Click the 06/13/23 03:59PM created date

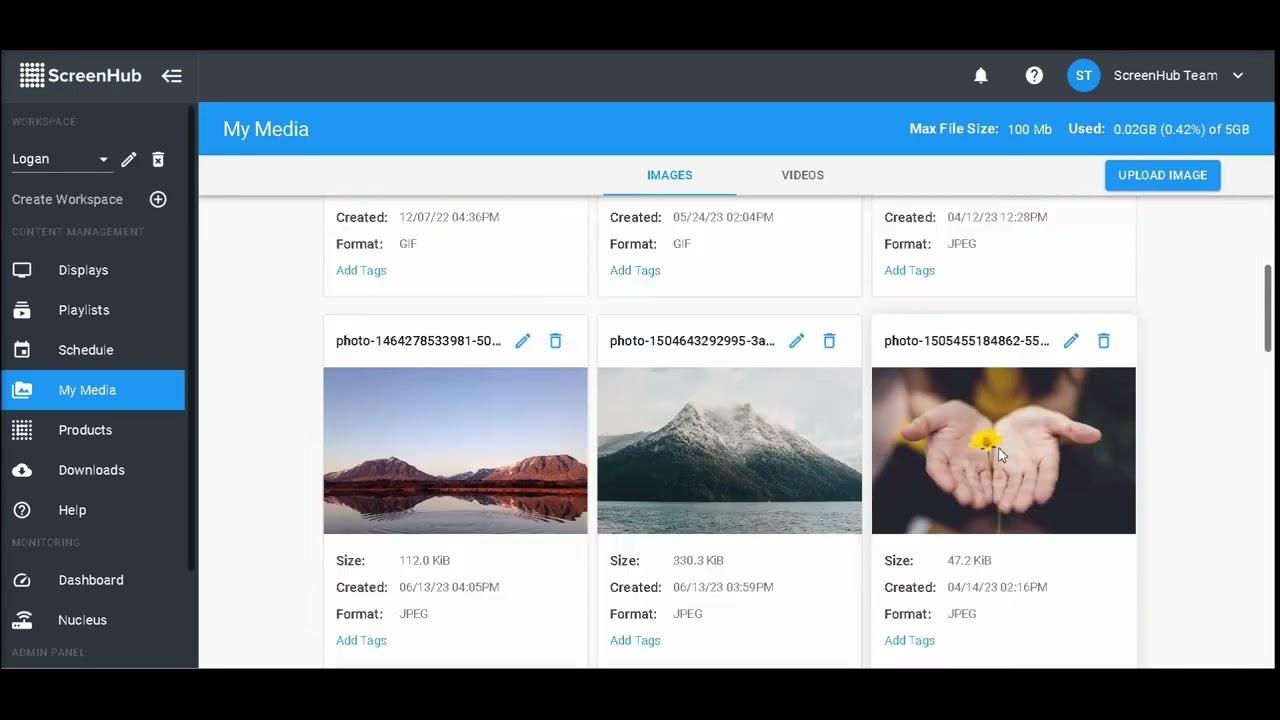pyautogui.click(x=723, y=587)
